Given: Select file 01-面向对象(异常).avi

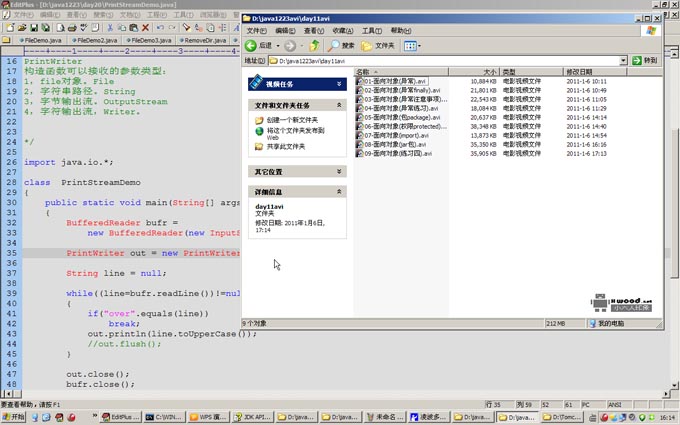Looking at the screenshot, I should (x=395, y=81).
